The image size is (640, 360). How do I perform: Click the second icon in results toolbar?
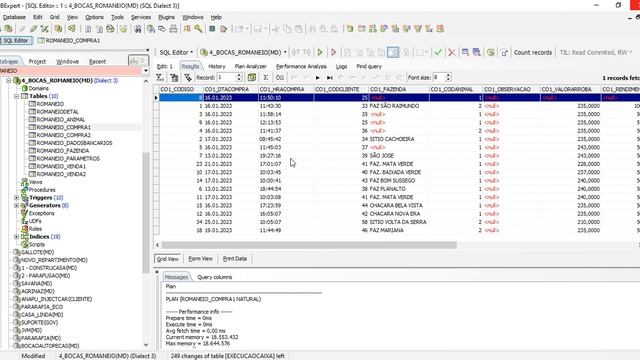point(174,78)
